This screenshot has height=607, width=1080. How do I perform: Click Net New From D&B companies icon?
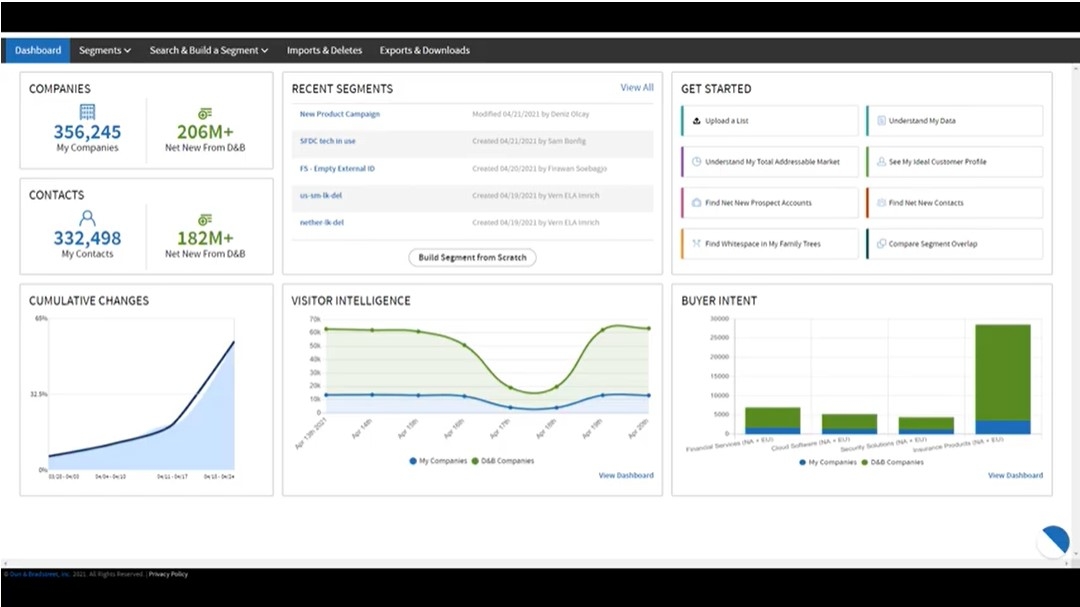205,113
